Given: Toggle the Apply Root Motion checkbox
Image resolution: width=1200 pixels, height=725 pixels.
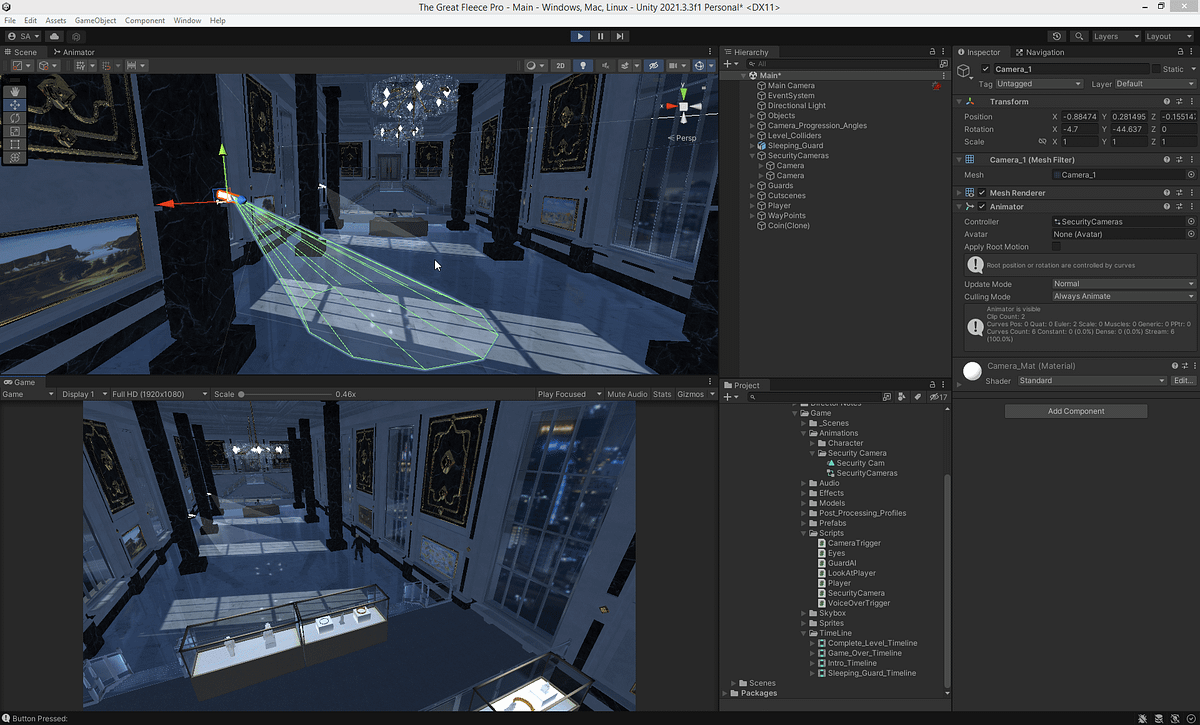Looking at the screenshot, I should pyautogui.click(x=1057, y=246).
